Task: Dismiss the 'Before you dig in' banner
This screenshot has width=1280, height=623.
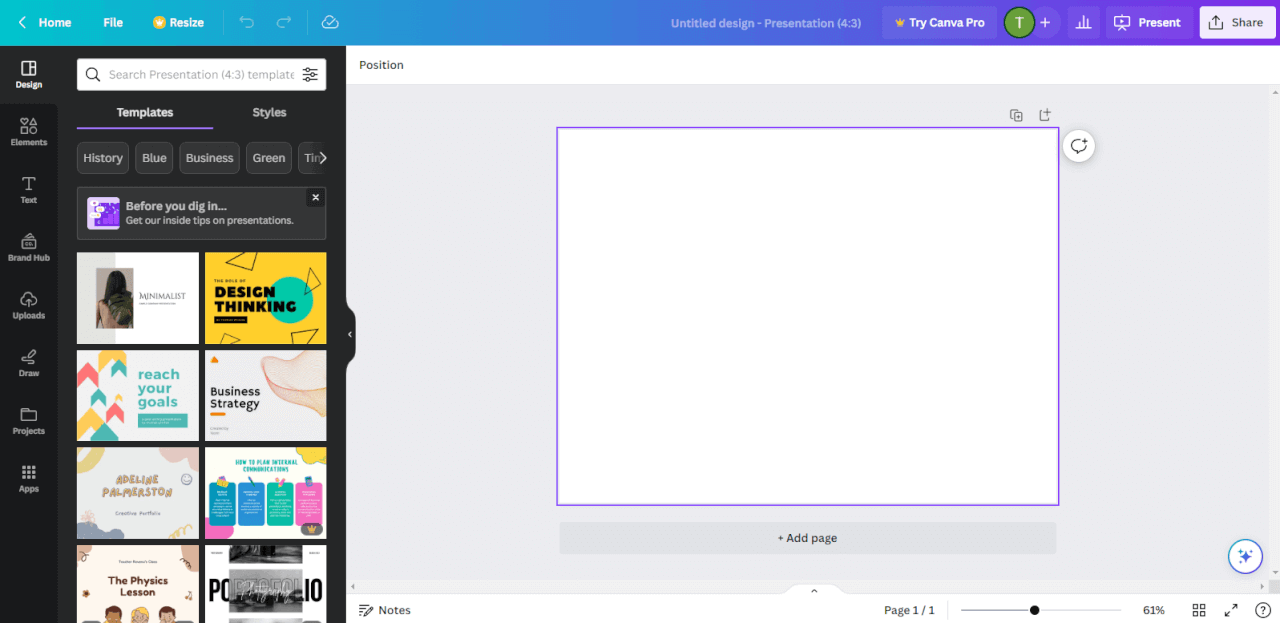Action: click(x=315, y=198)
